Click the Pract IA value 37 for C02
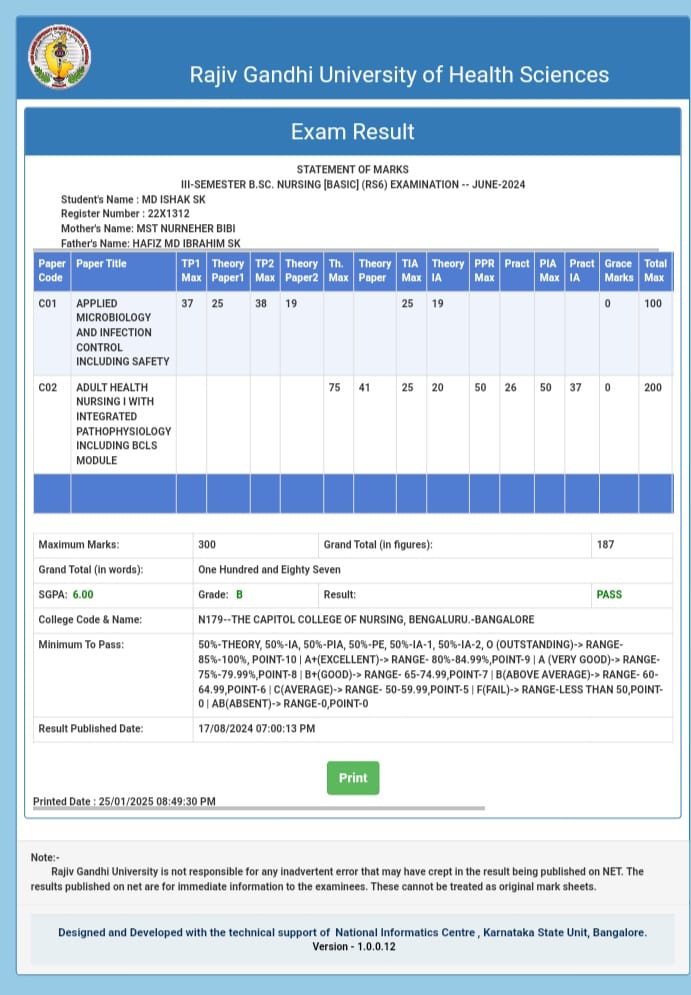 click(576, 387)
